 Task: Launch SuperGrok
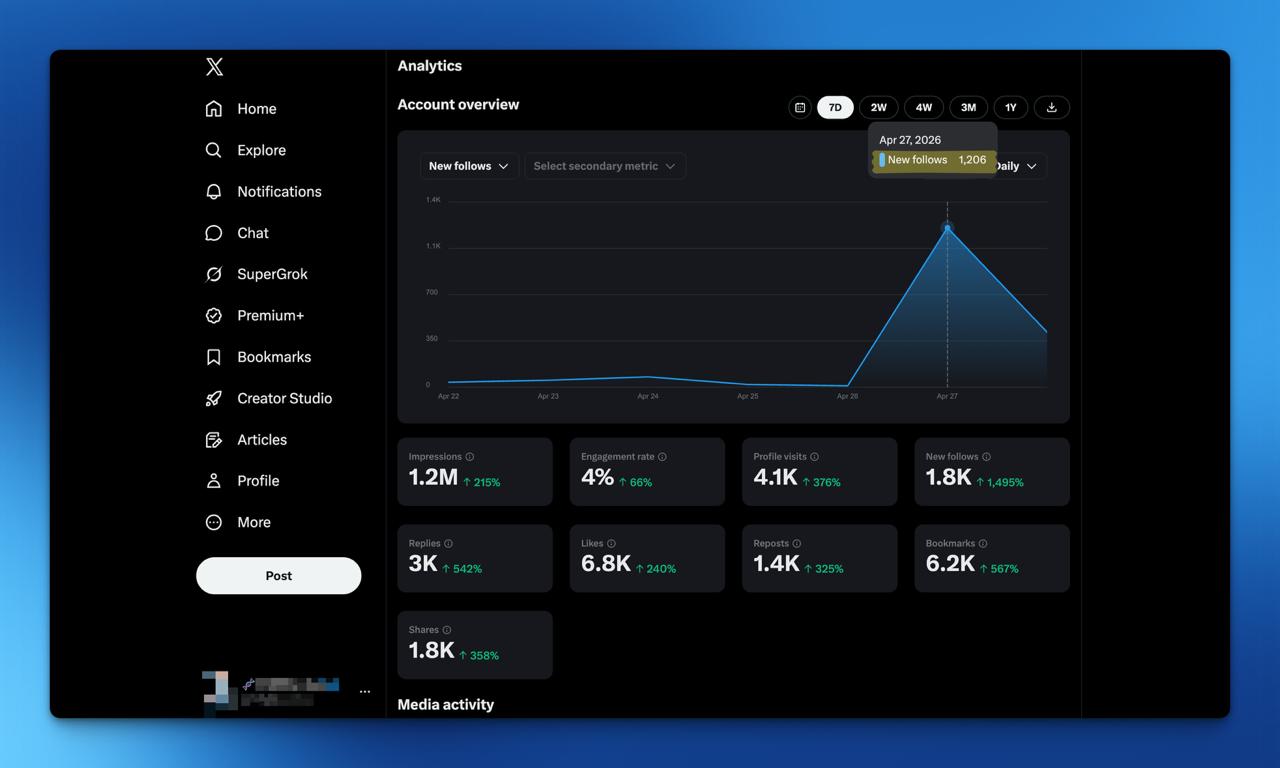pyautogui.click(x=270, y=273)
